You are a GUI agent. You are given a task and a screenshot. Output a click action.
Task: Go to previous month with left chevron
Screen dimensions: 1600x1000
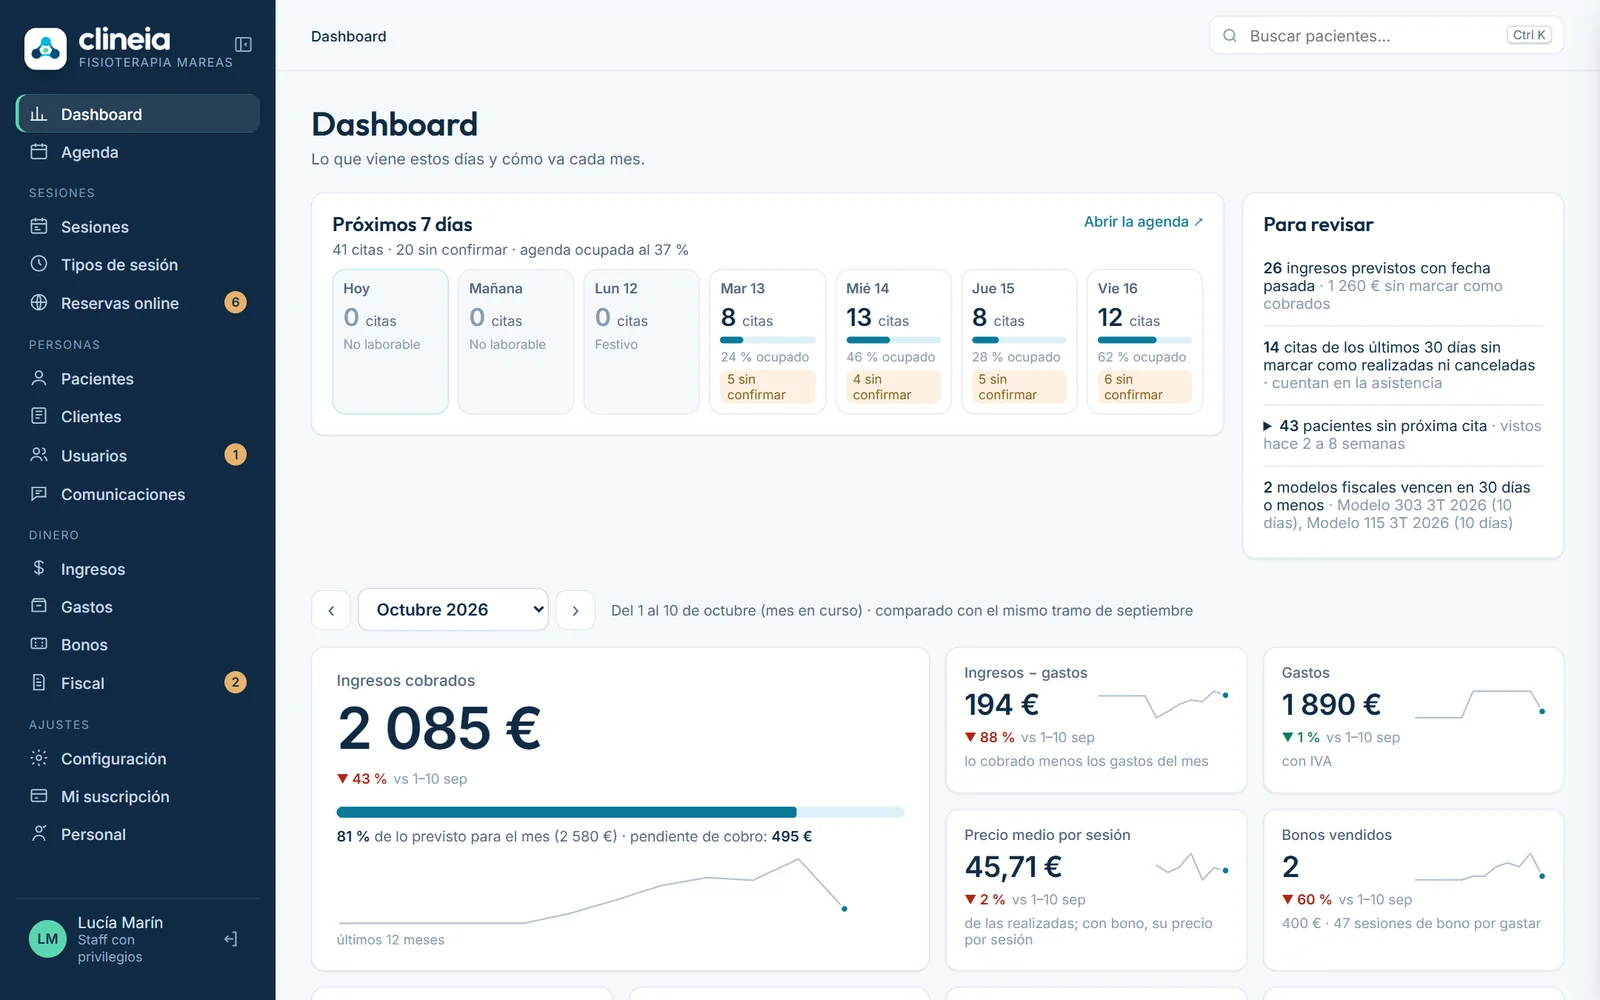click(331, 610)
